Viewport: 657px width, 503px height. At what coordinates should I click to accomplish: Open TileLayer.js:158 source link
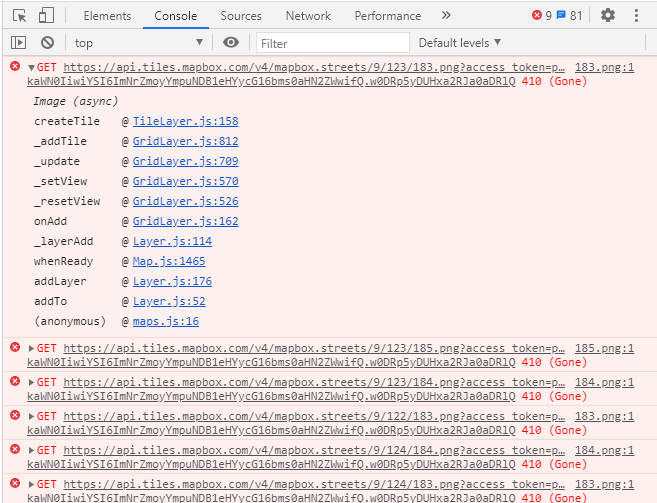[186, 121]
